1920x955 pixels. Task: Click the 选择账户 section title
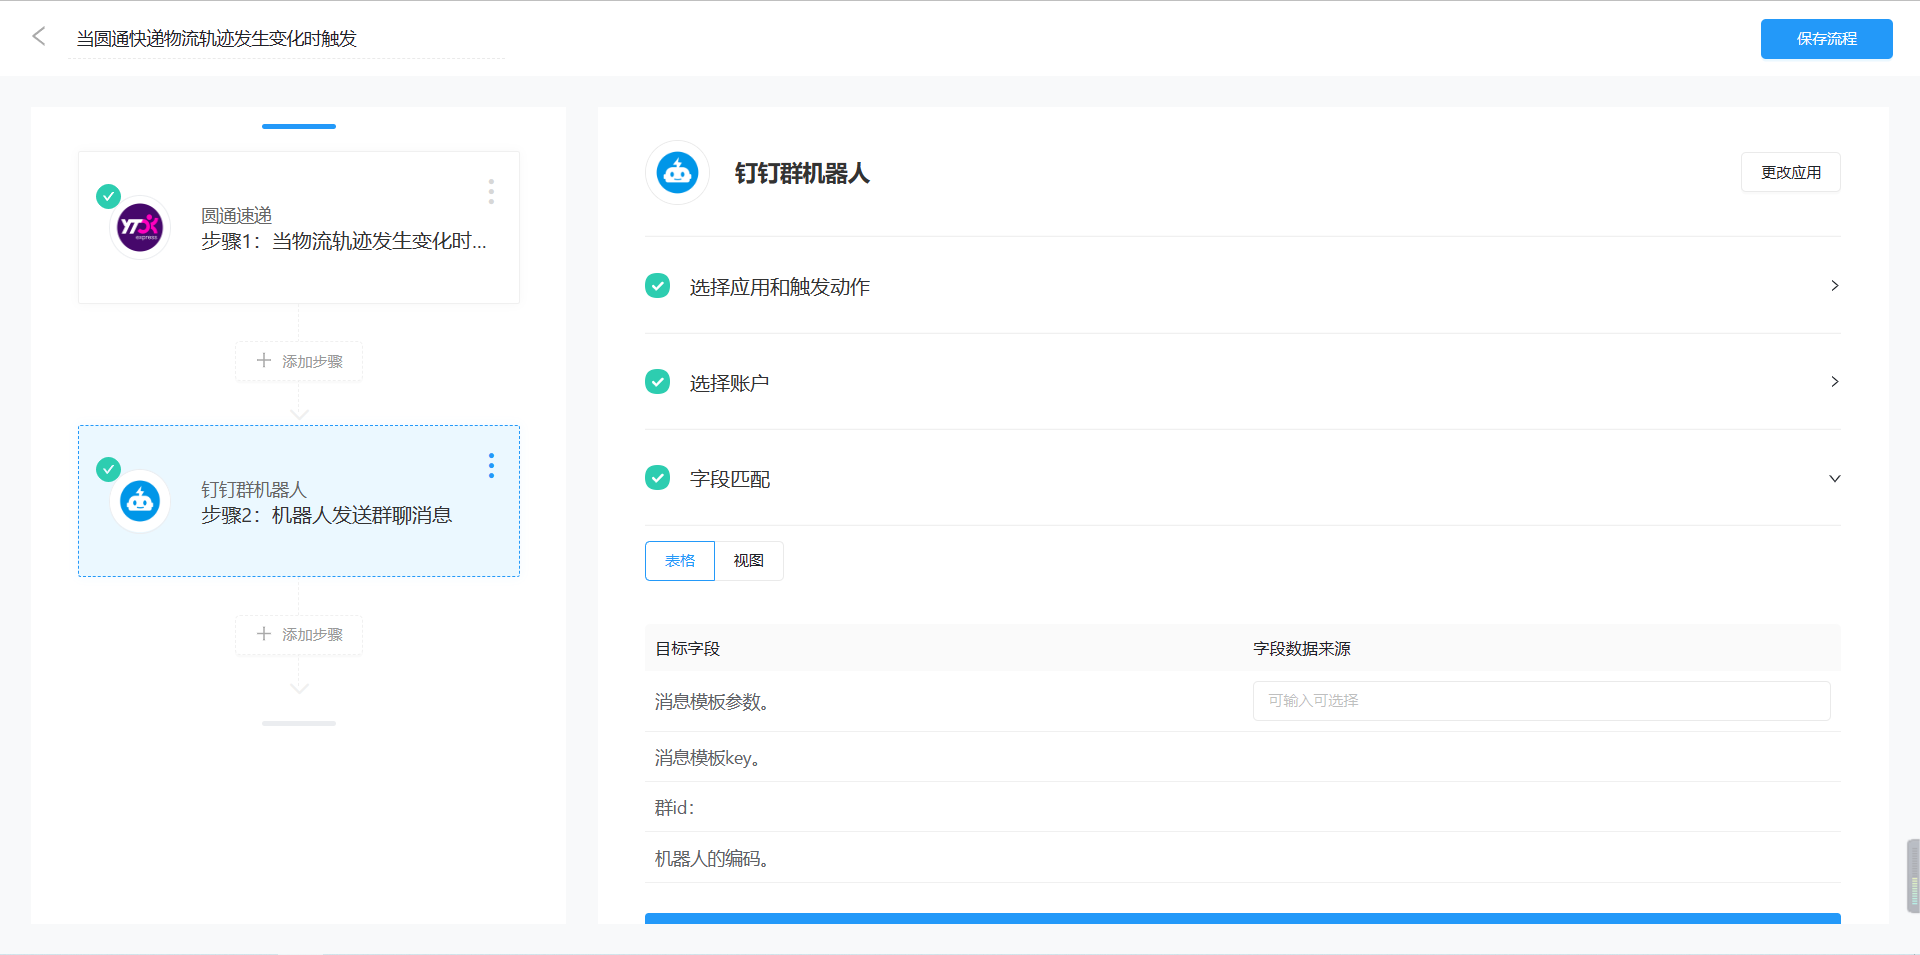729,383
